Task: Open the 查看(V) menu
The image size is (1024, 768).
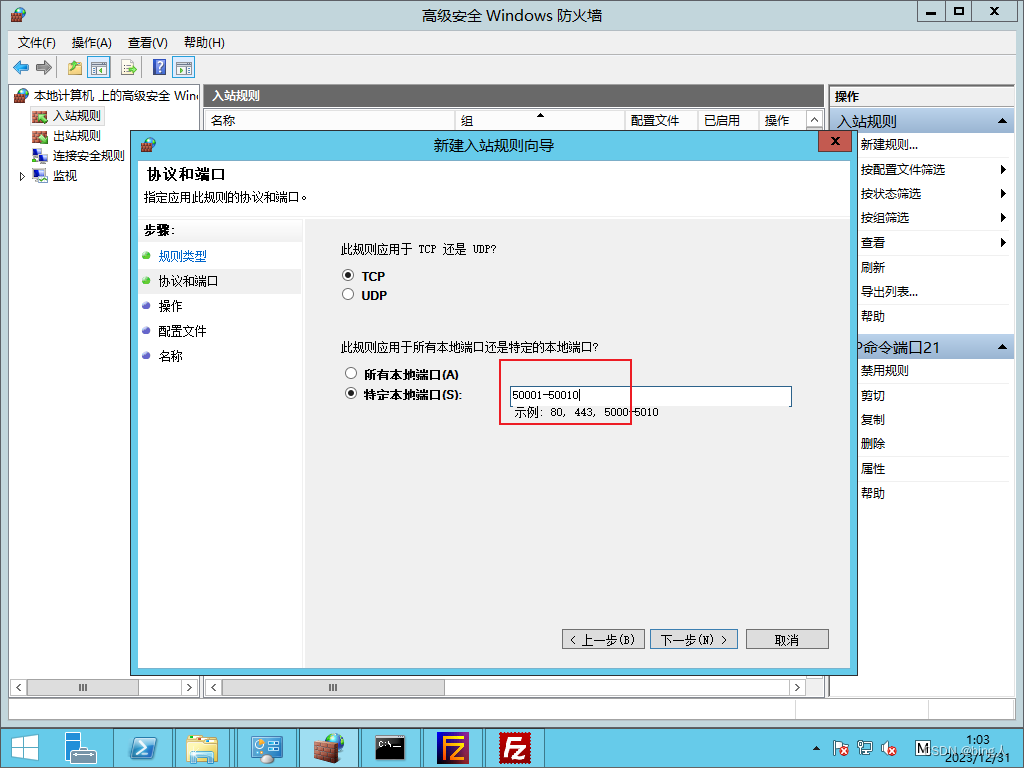Action: [148, 42]
